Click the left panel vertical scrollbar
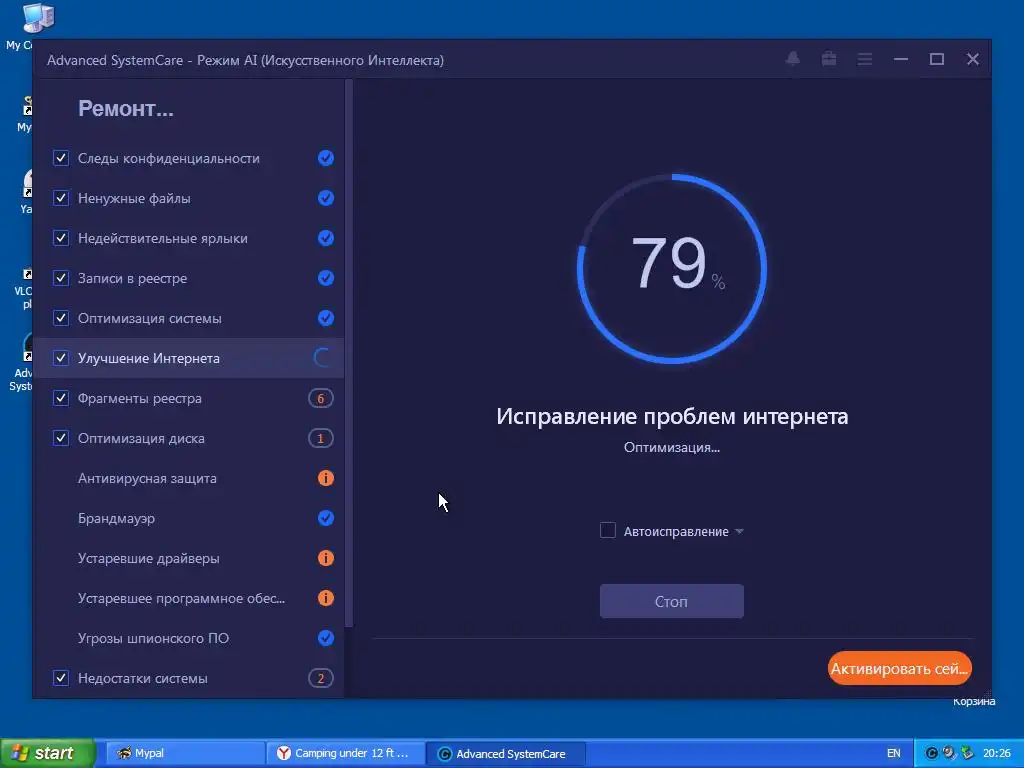1024x768 pixels. tap(349, 353)
